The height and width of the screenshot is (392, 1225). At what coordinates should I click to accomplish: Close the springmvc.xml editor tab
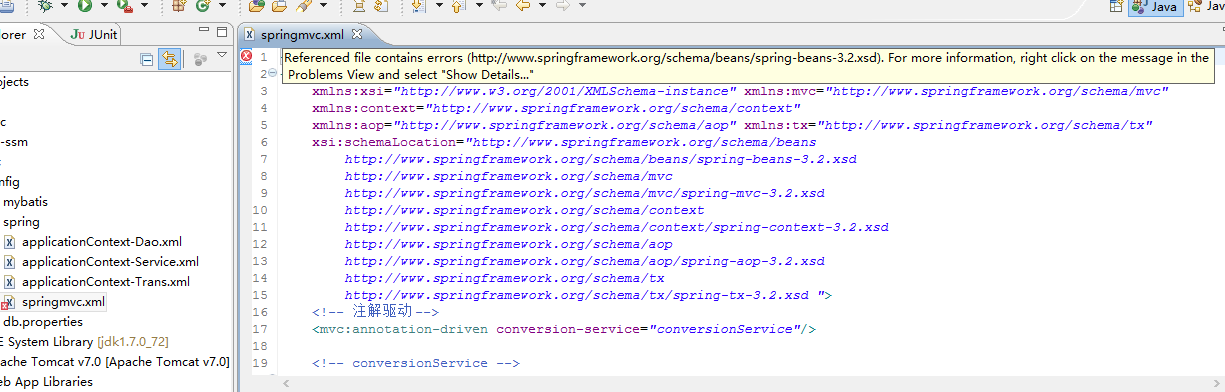click(x=356, y=34)
